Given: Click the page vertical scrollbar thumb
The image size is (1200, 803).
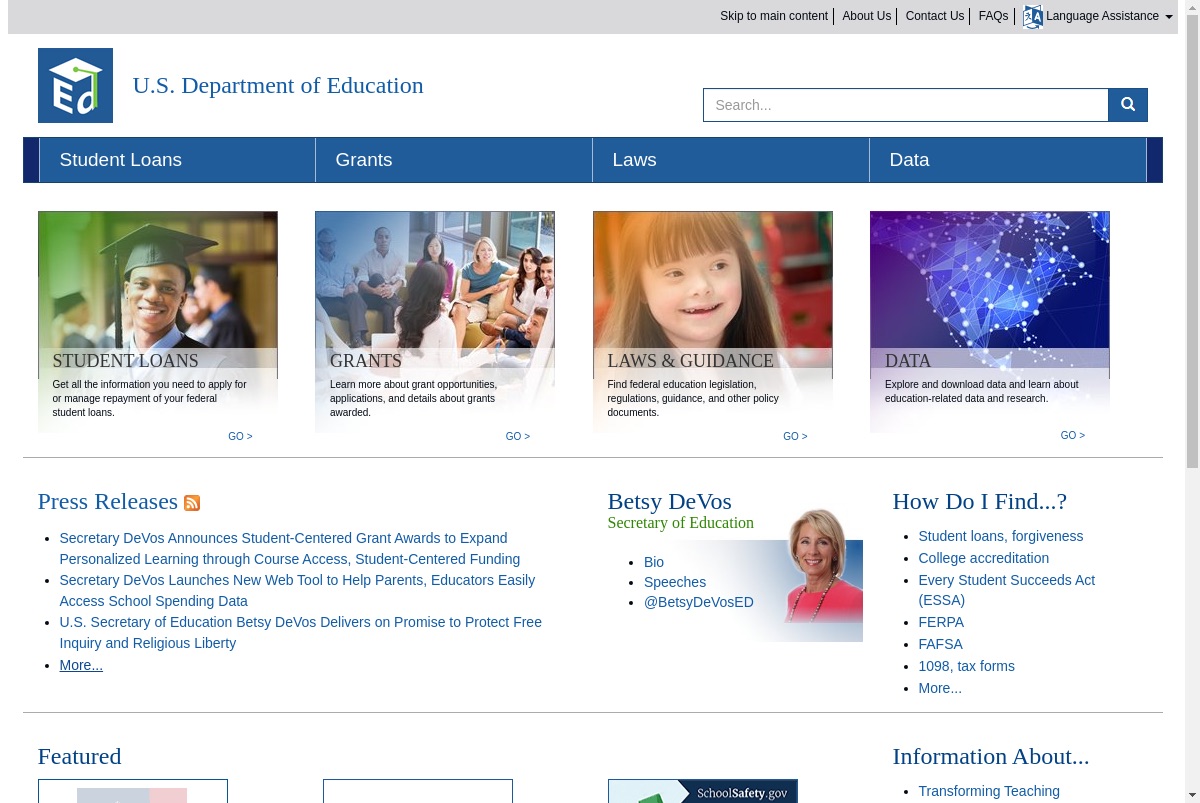Looking at the screenshot, I should click(1192, 240).
